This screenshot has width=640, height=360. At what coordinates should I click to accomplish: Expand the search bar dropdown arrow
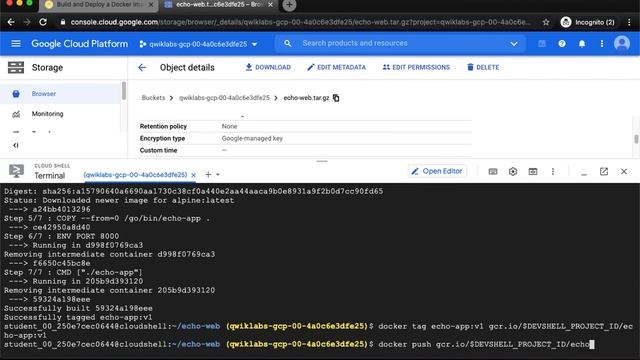point(514,44)
